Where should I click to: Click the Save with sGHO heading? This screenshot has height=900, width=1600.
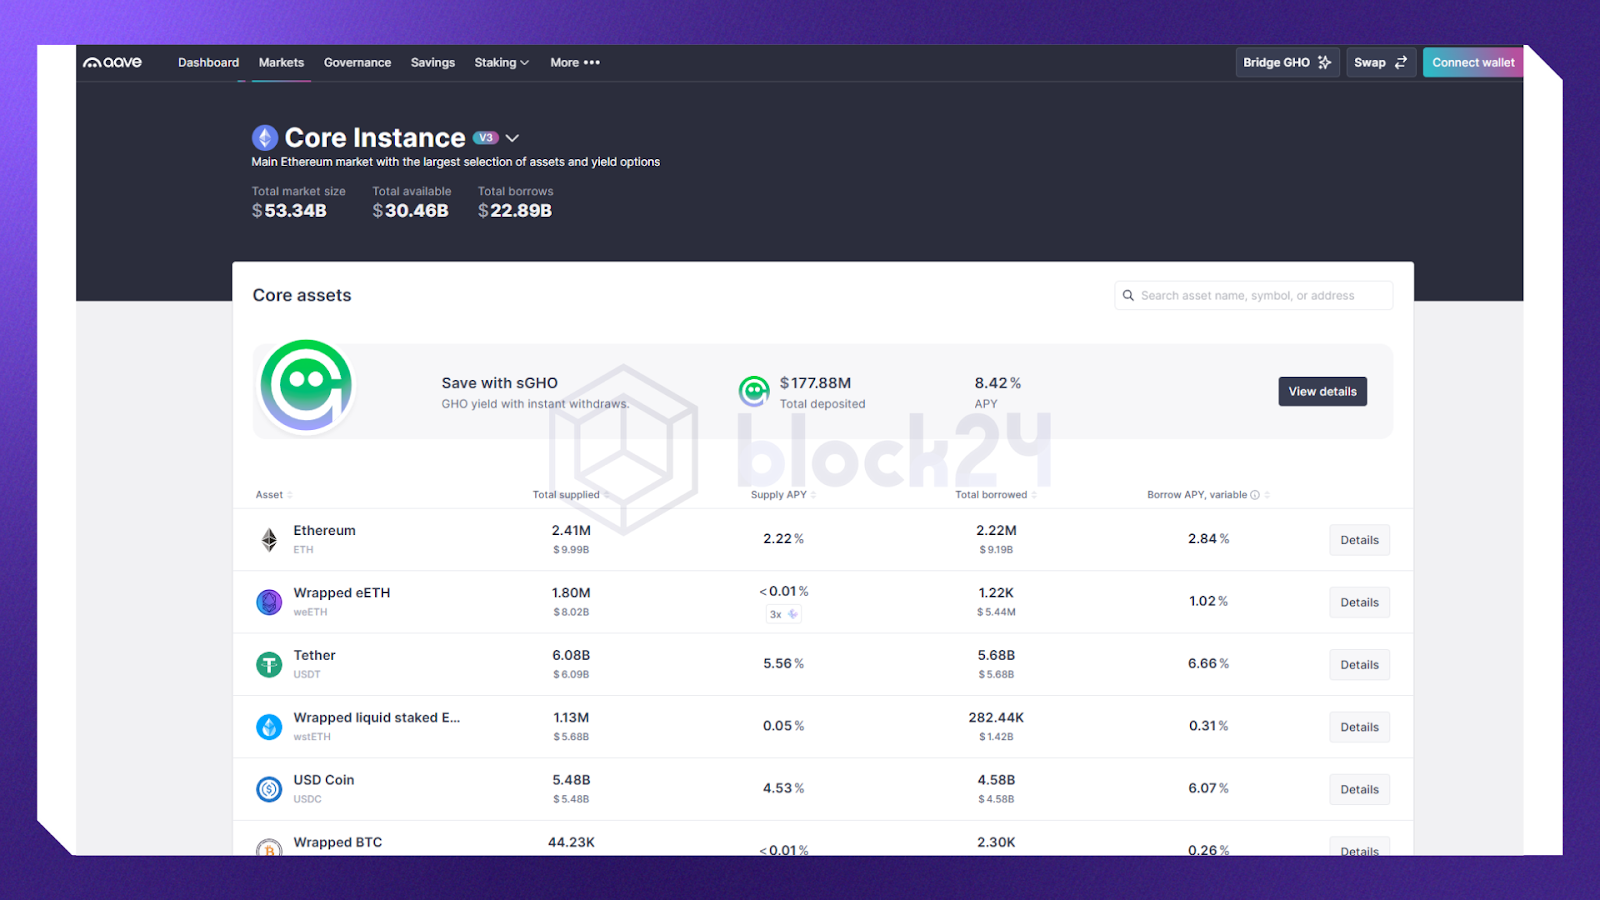coord(500,383)
